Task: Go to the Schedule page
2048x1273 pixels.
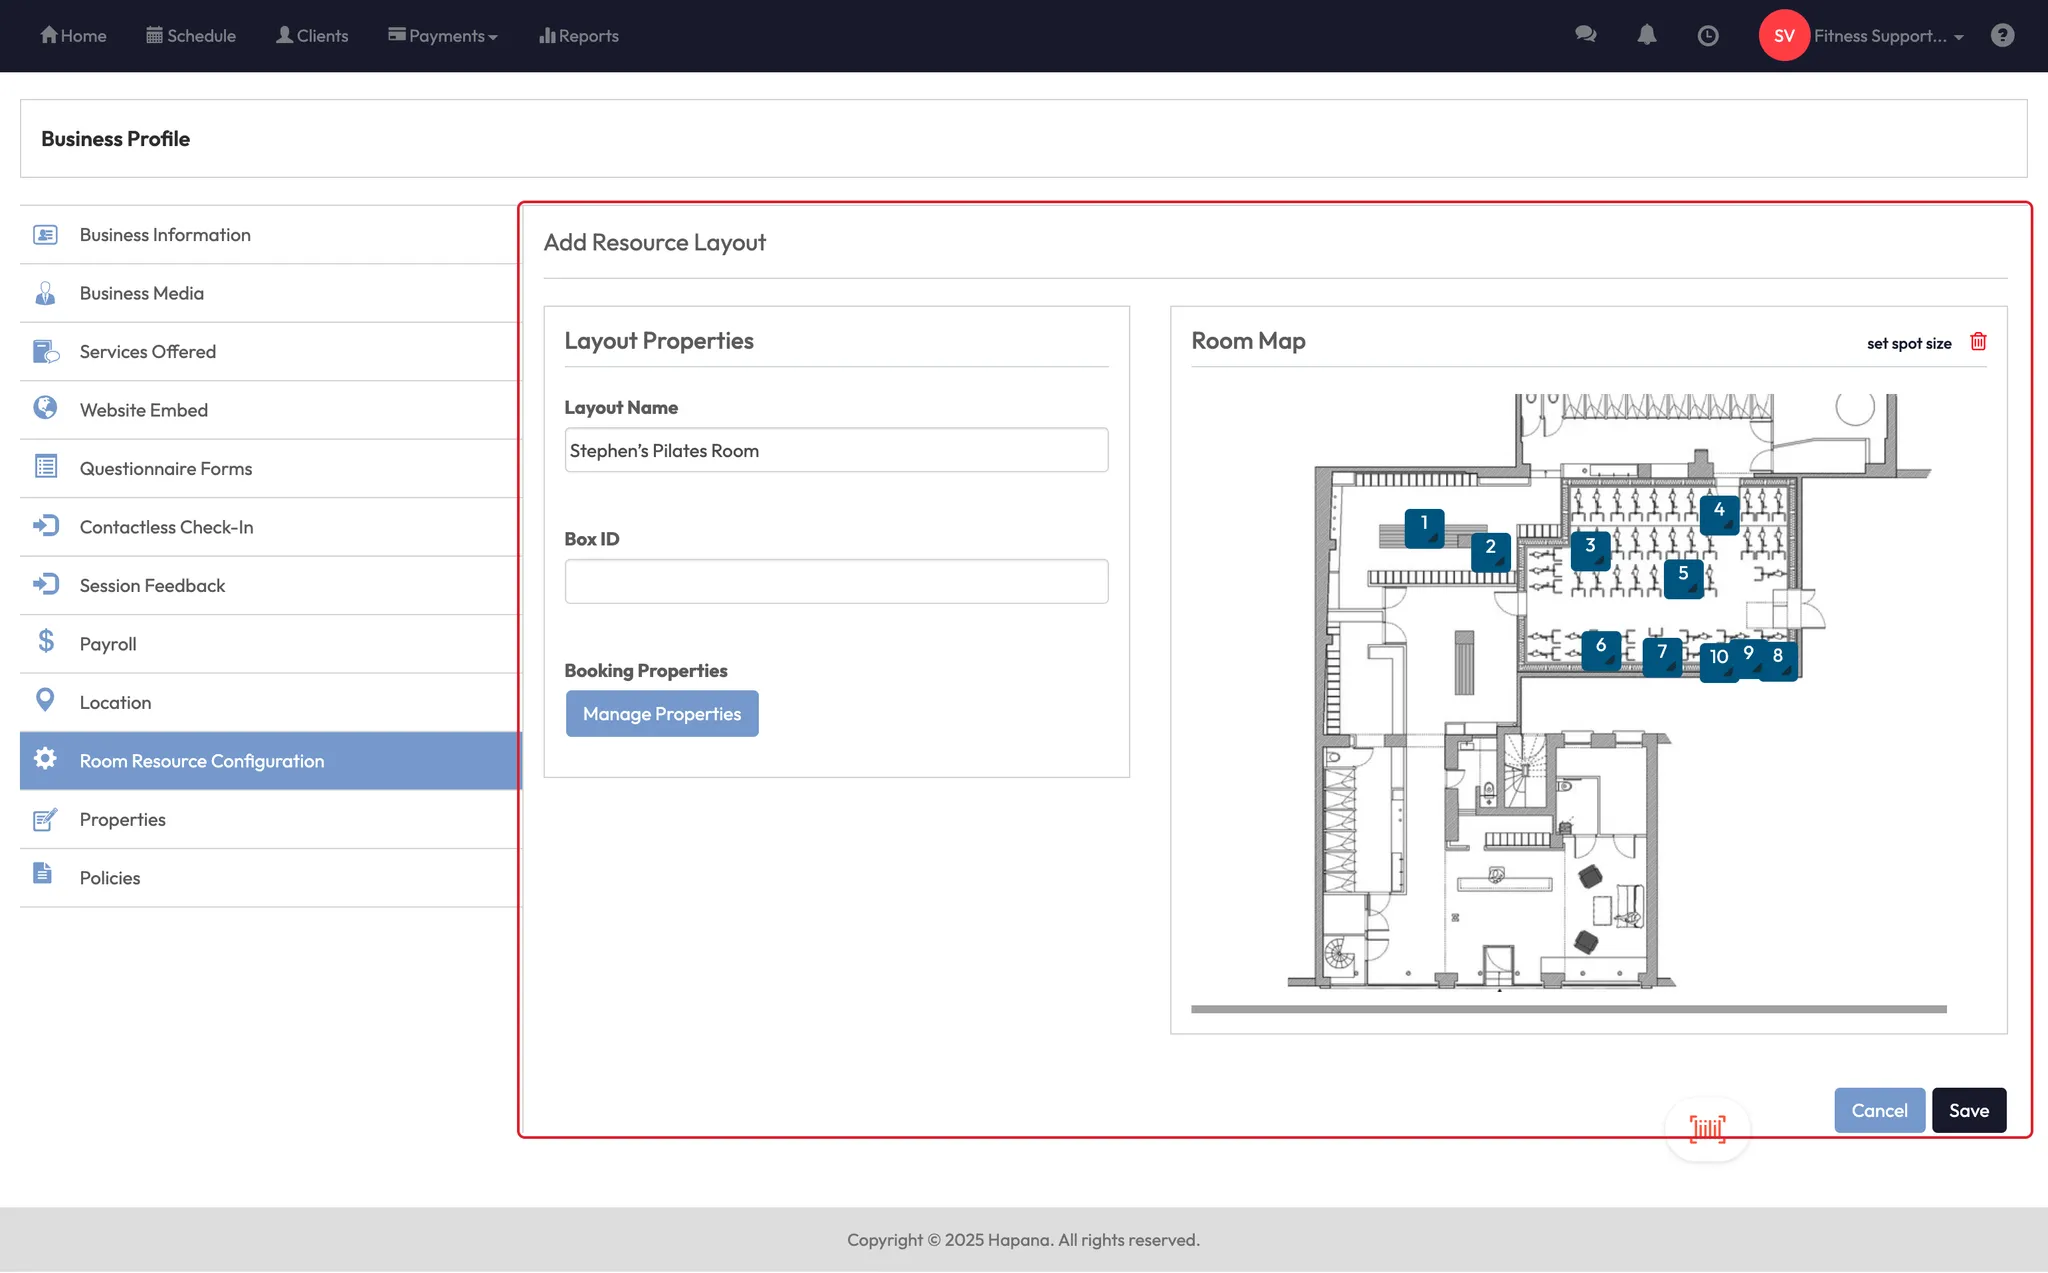Action: [191, 36]
